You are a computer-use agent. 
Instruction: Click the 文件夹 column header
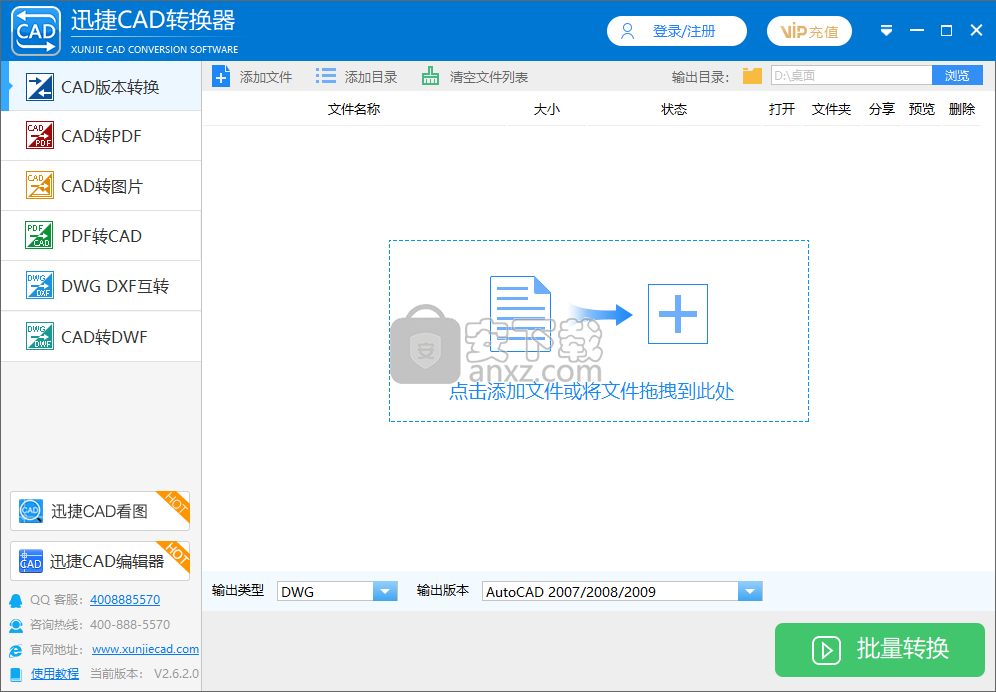click(x=831, y=109)
